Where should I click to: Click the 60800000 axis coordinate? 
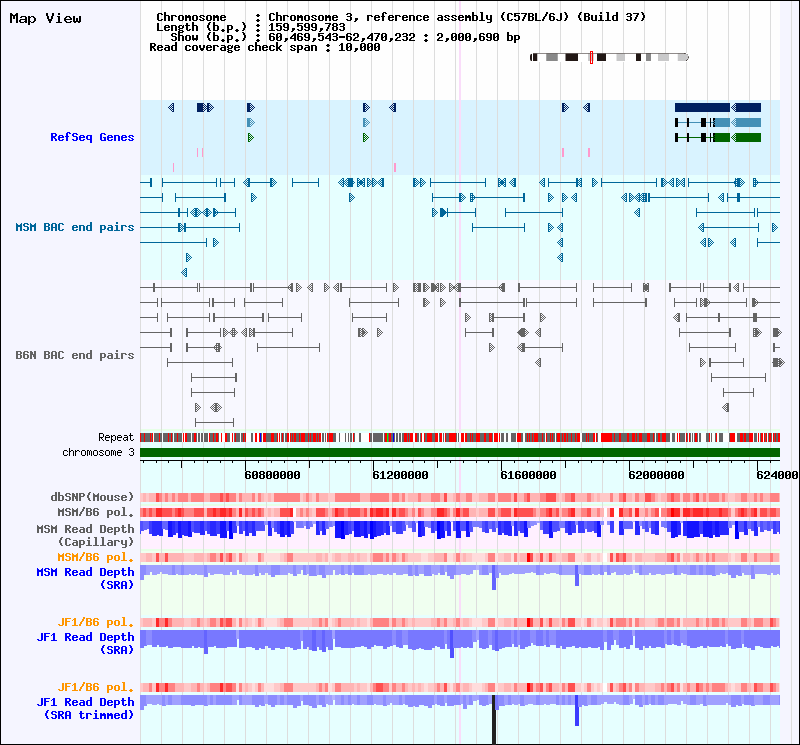pos(272,475)
